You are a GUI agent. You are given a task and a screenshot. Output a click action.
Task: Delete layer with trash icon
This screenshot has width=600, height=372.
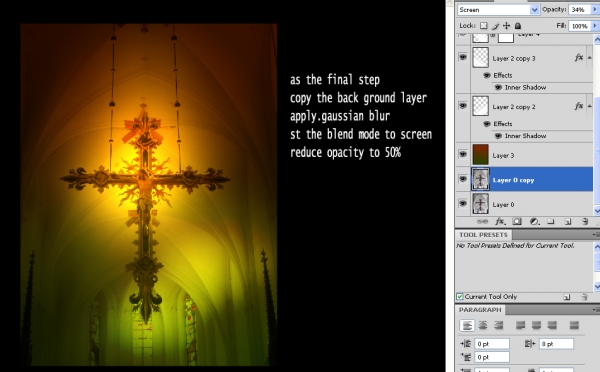[x=585, y=222]
